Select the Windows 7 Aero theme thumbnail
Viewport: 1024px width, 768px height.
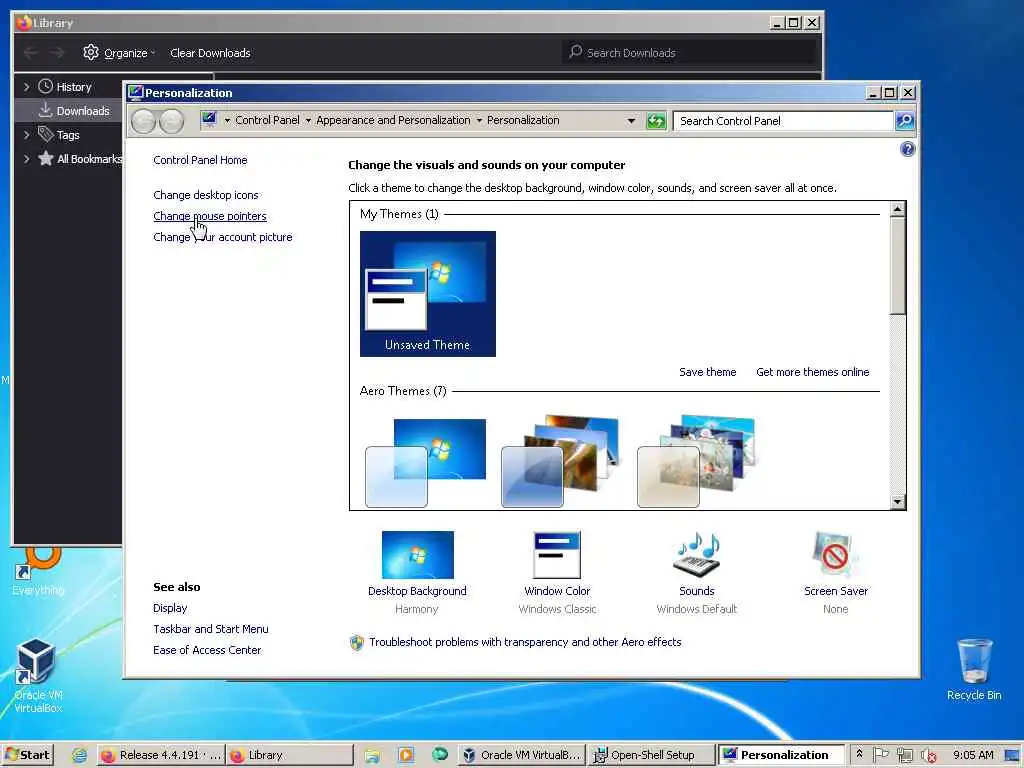pos(426,463)
